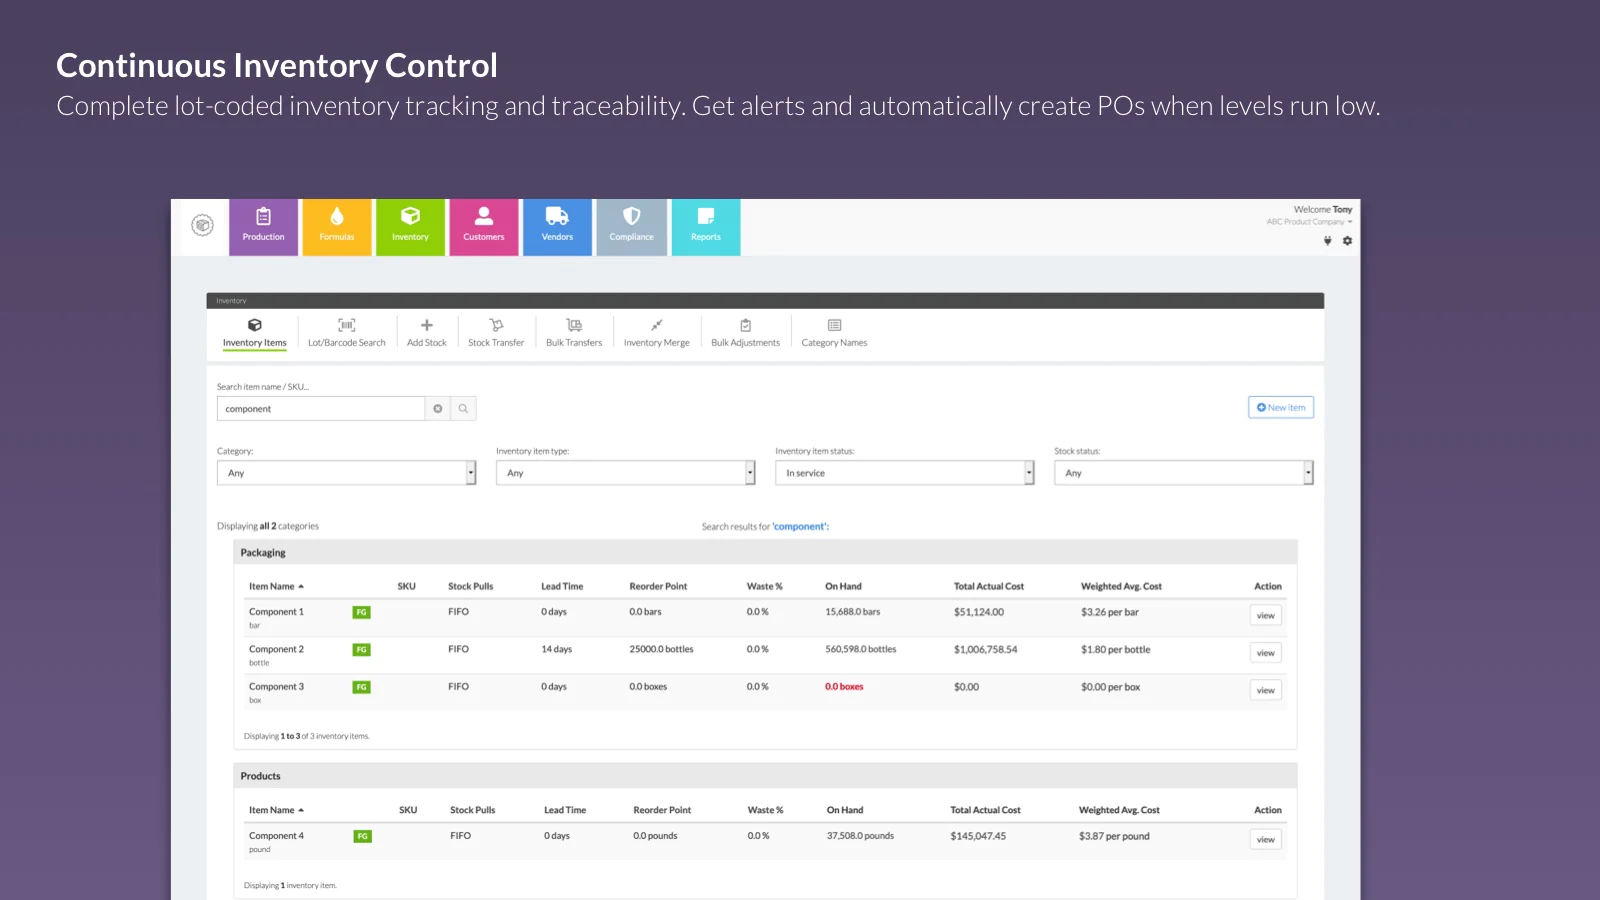Open the Category dropdown
Image resolution: width=1600 pixels, height=900 pixels.
click(x=346, y=473)
